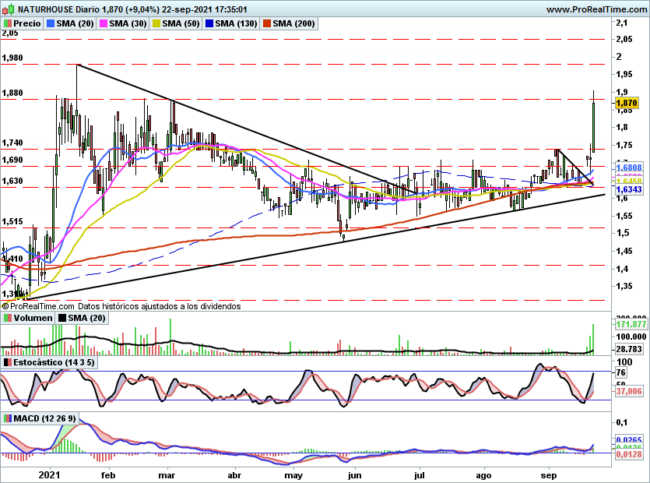Click the Volumen panel label
The image size is (650, 483).
coord(33,318)
